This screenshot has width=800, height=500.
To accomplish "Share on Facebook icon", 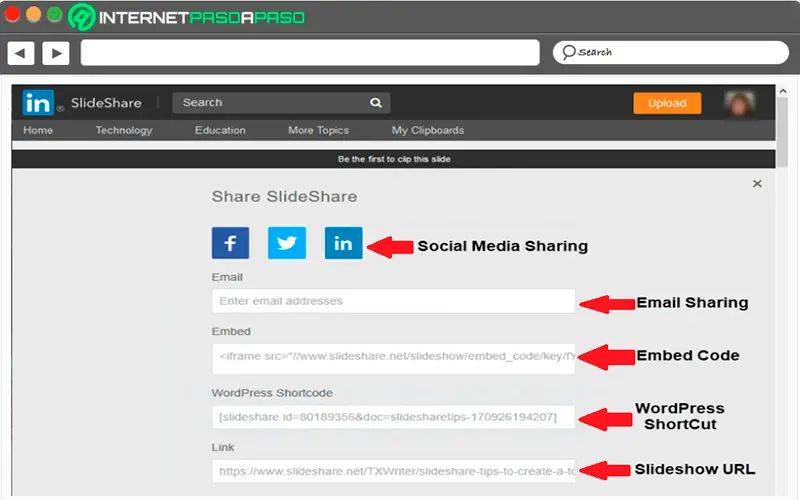I will 231,243.
